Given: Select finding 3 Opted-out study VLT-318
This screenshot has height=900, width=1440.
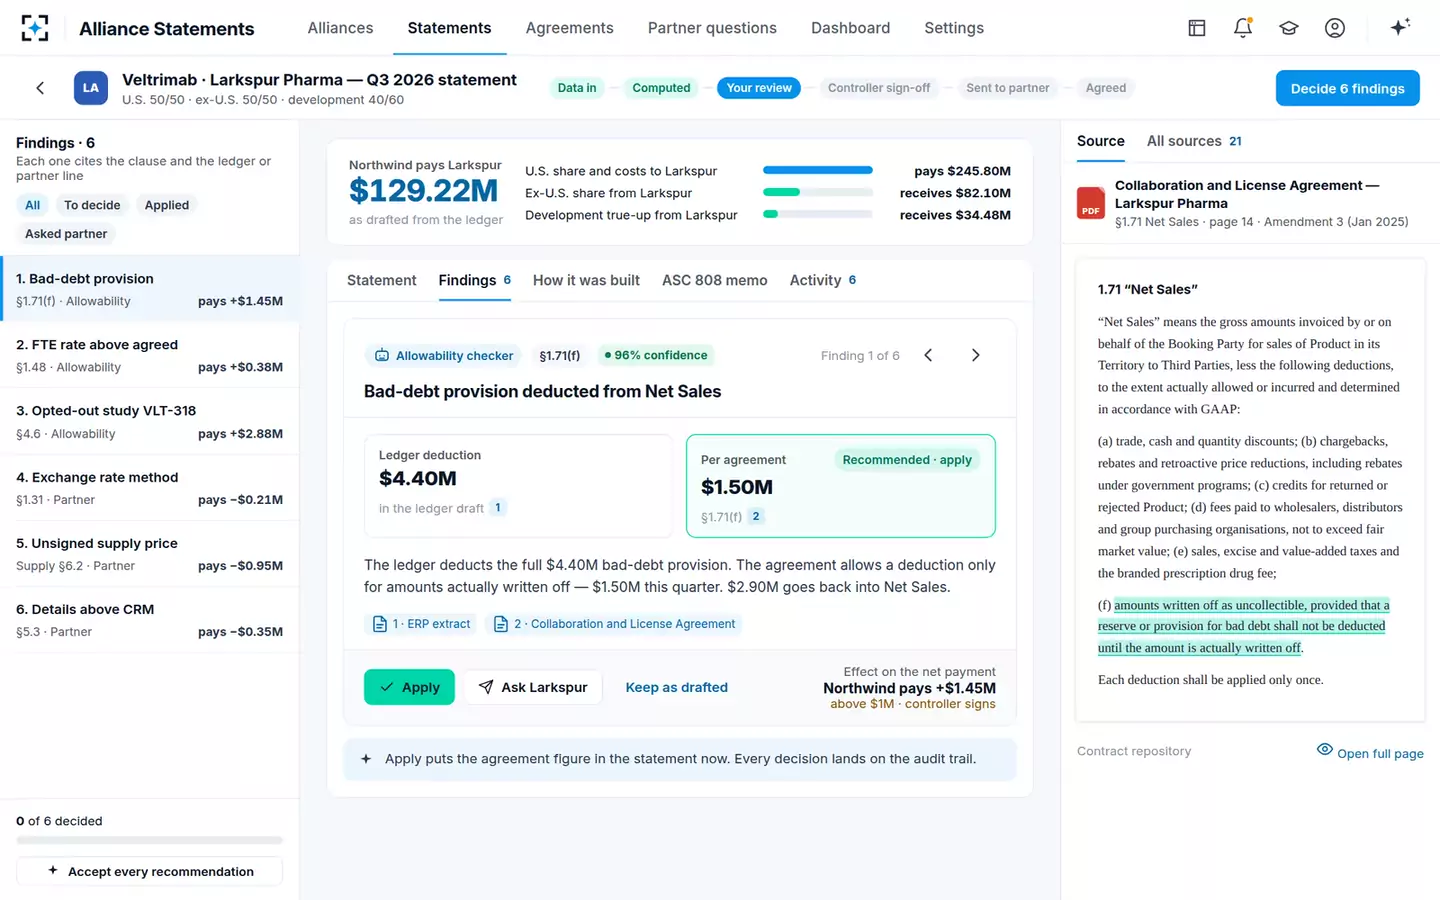Looking at the screenshot, I should pos(150,421).
